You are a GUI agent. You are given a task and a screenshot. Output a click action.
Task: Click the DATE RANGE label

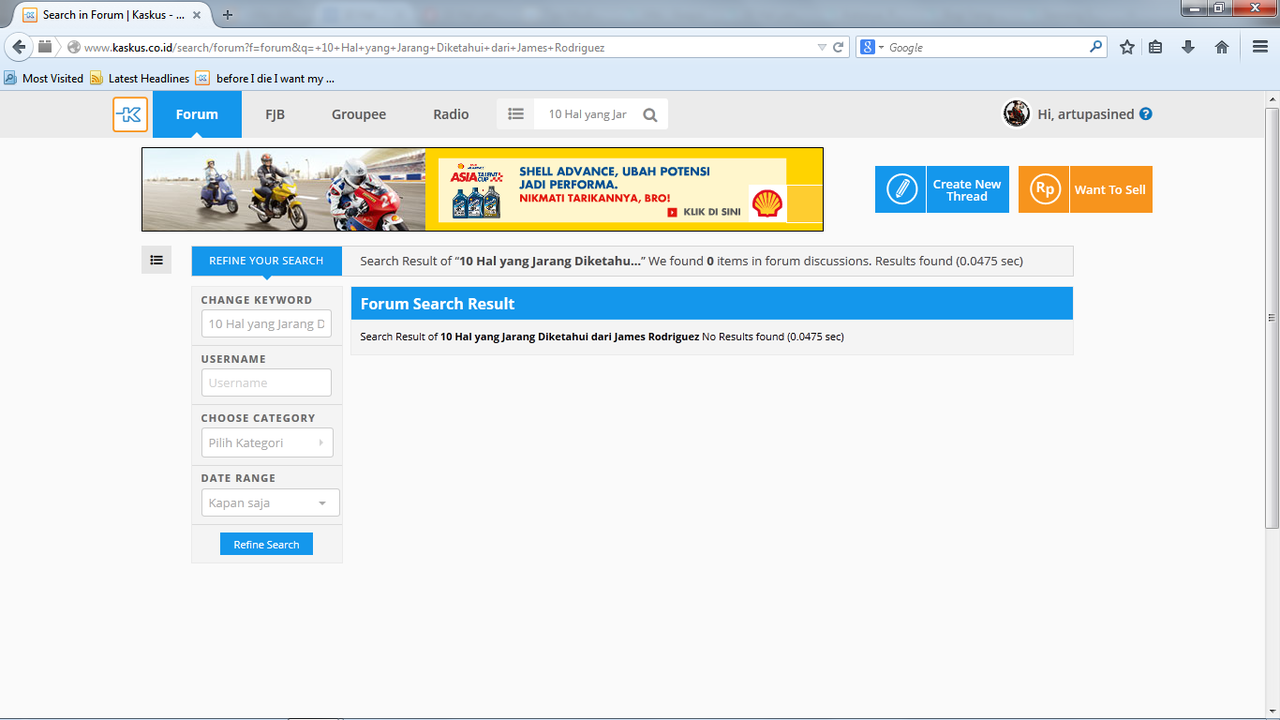coord(238,478)
